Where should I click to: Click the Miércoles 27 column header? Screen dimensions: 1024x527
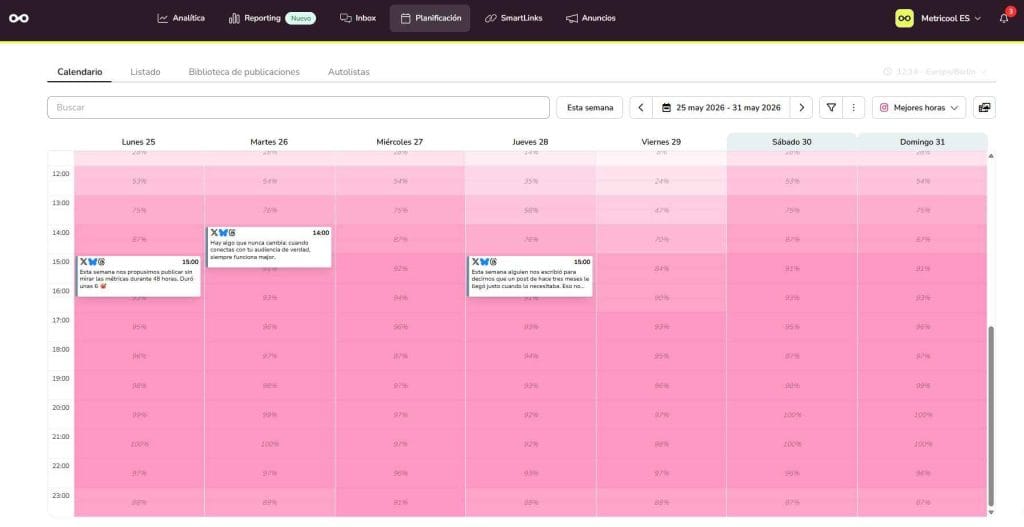point(400,142)
